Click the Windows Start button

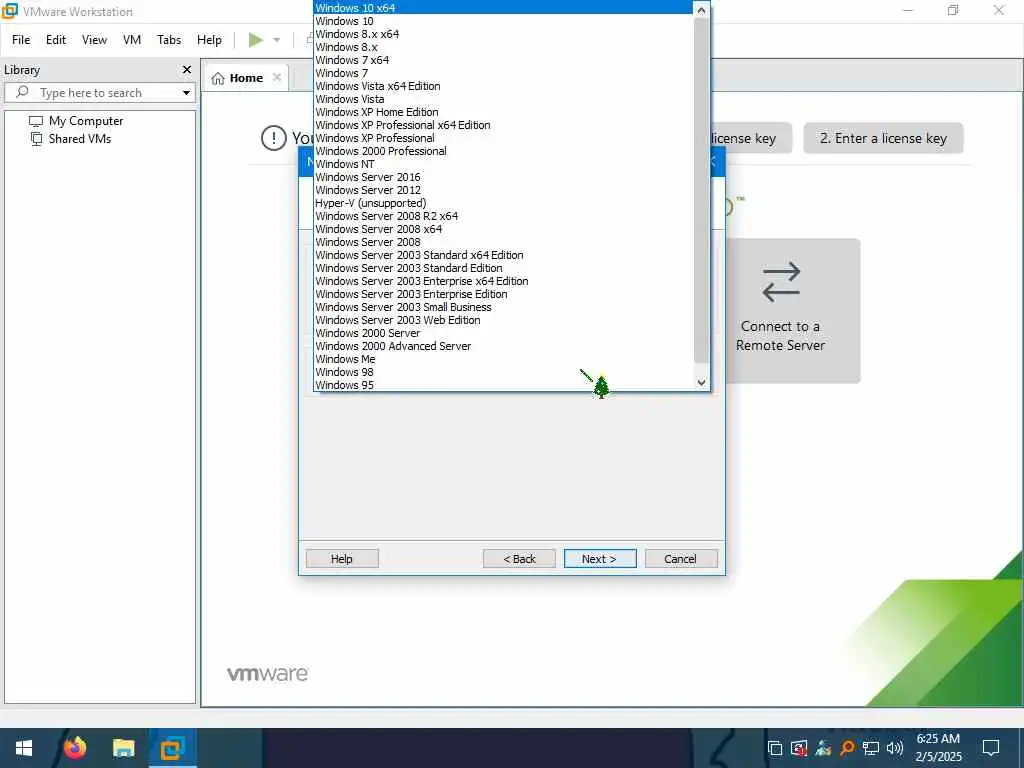(24, 748)
